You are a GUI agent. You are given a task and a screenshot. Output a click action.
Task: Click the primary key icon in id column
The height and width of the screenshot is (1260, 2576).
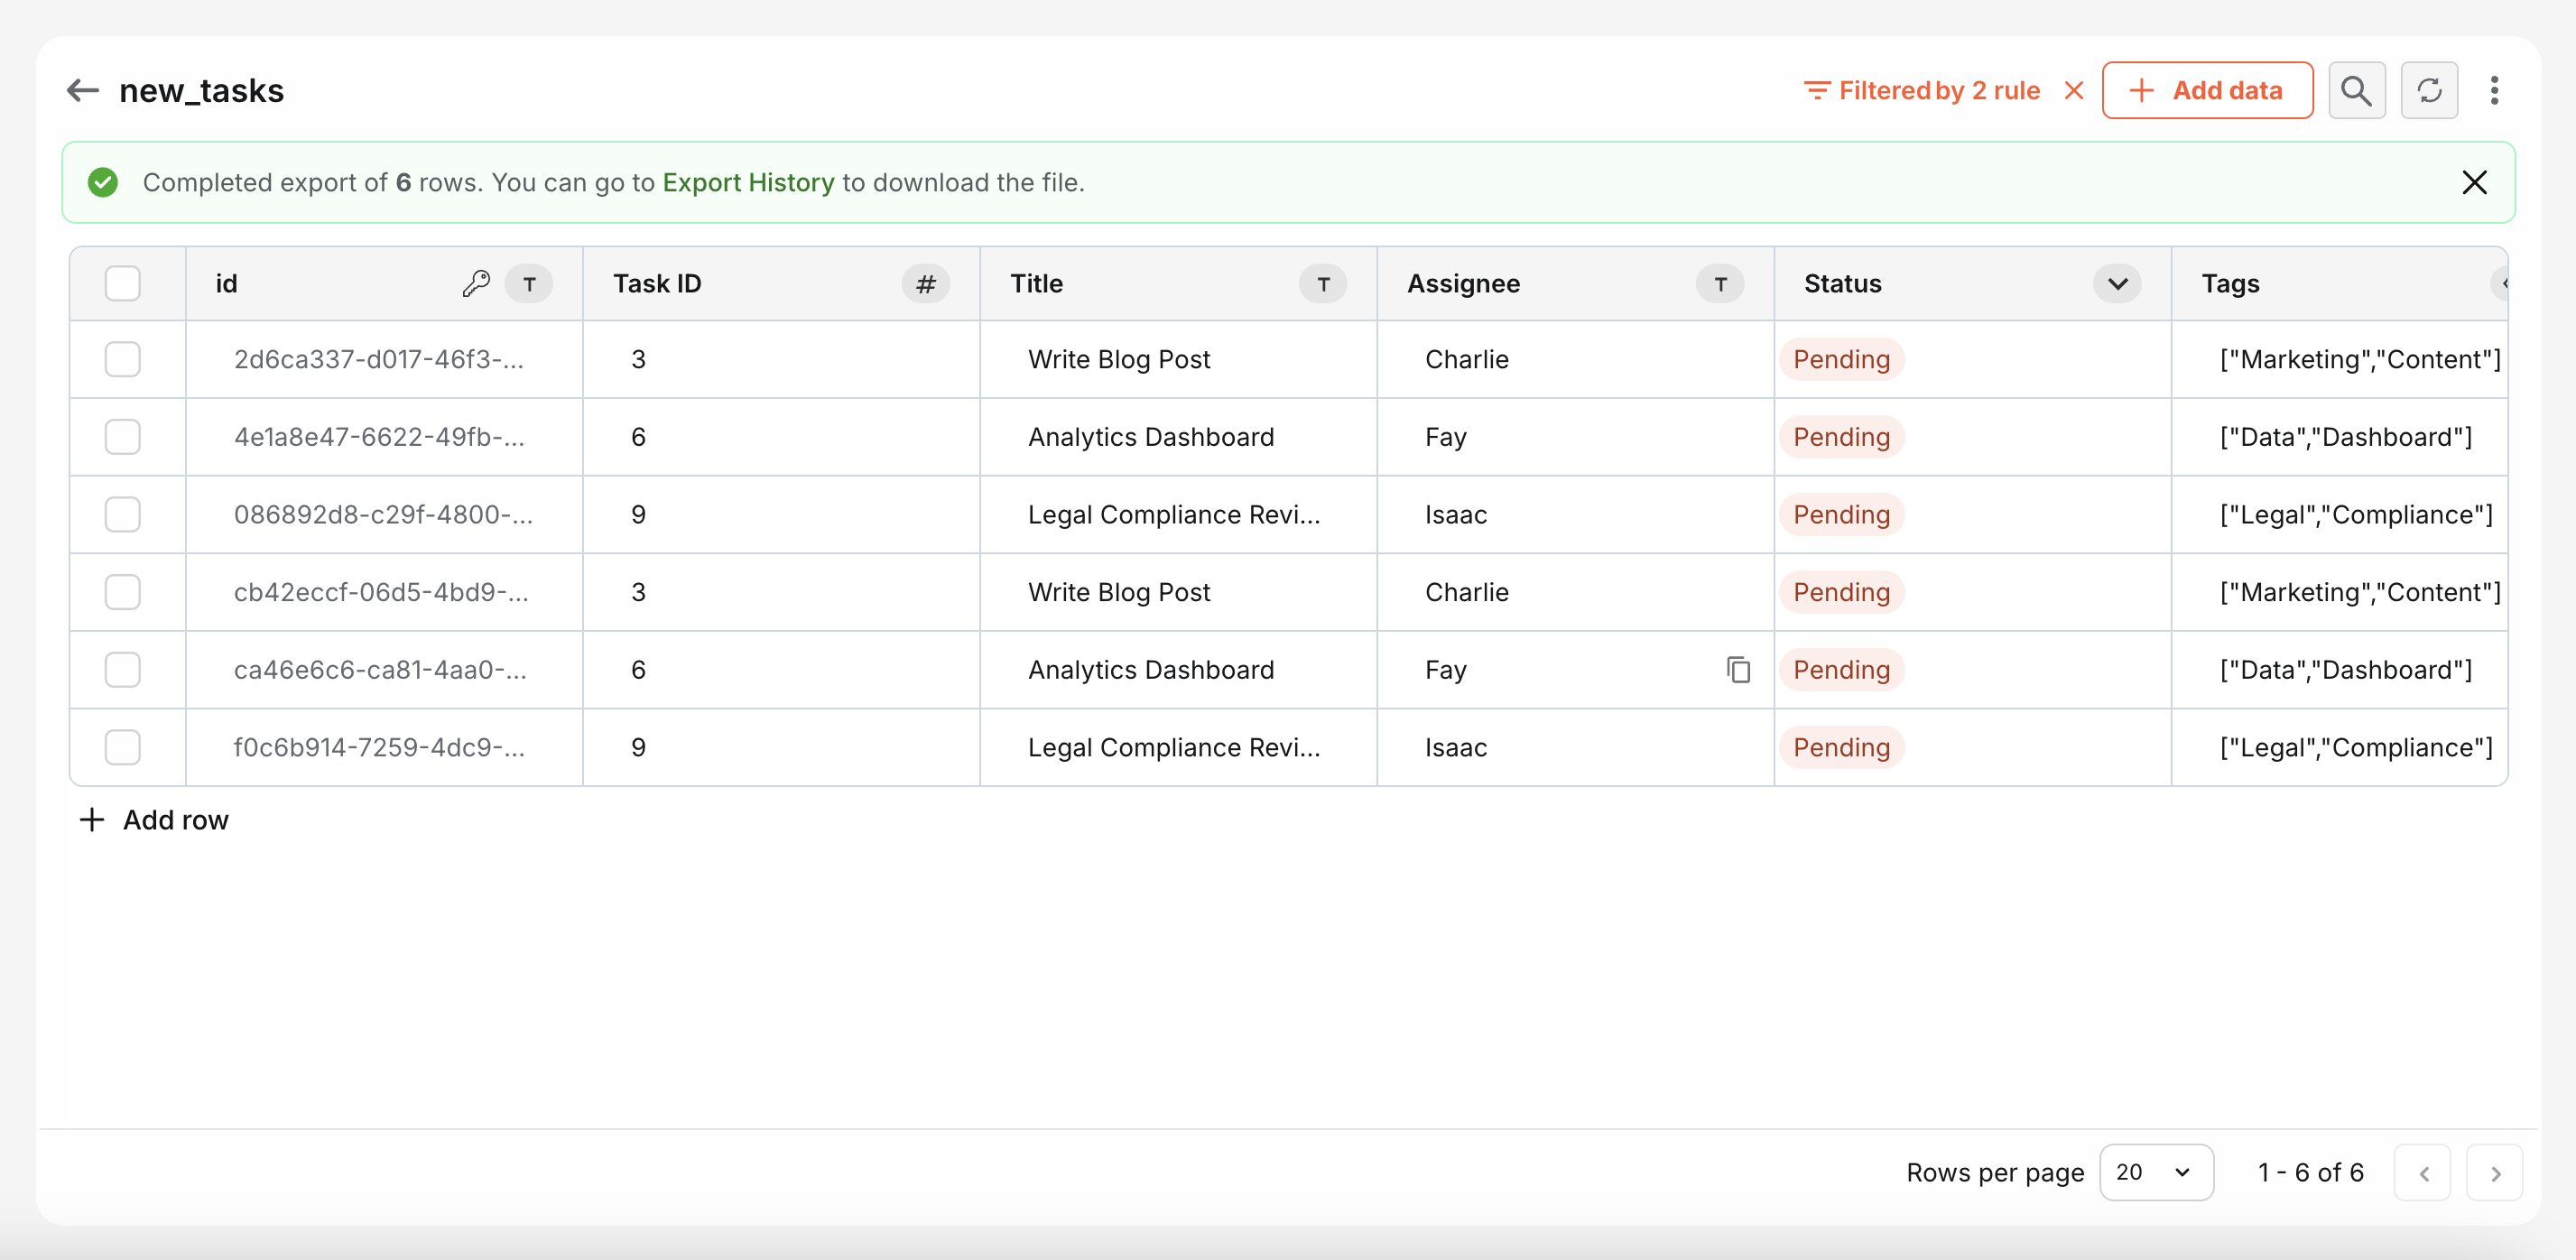click(476, 284)
